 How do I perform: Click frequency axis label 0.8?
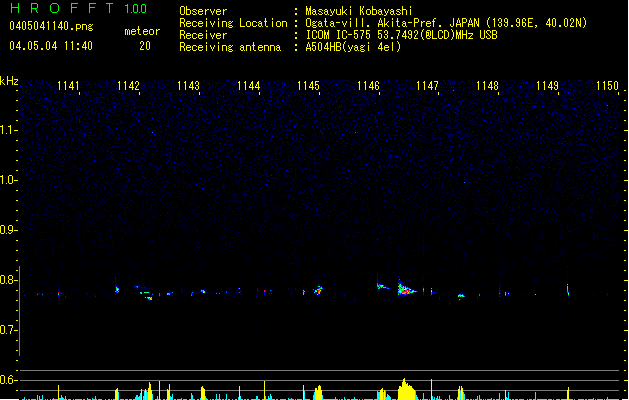click(8, 280)
